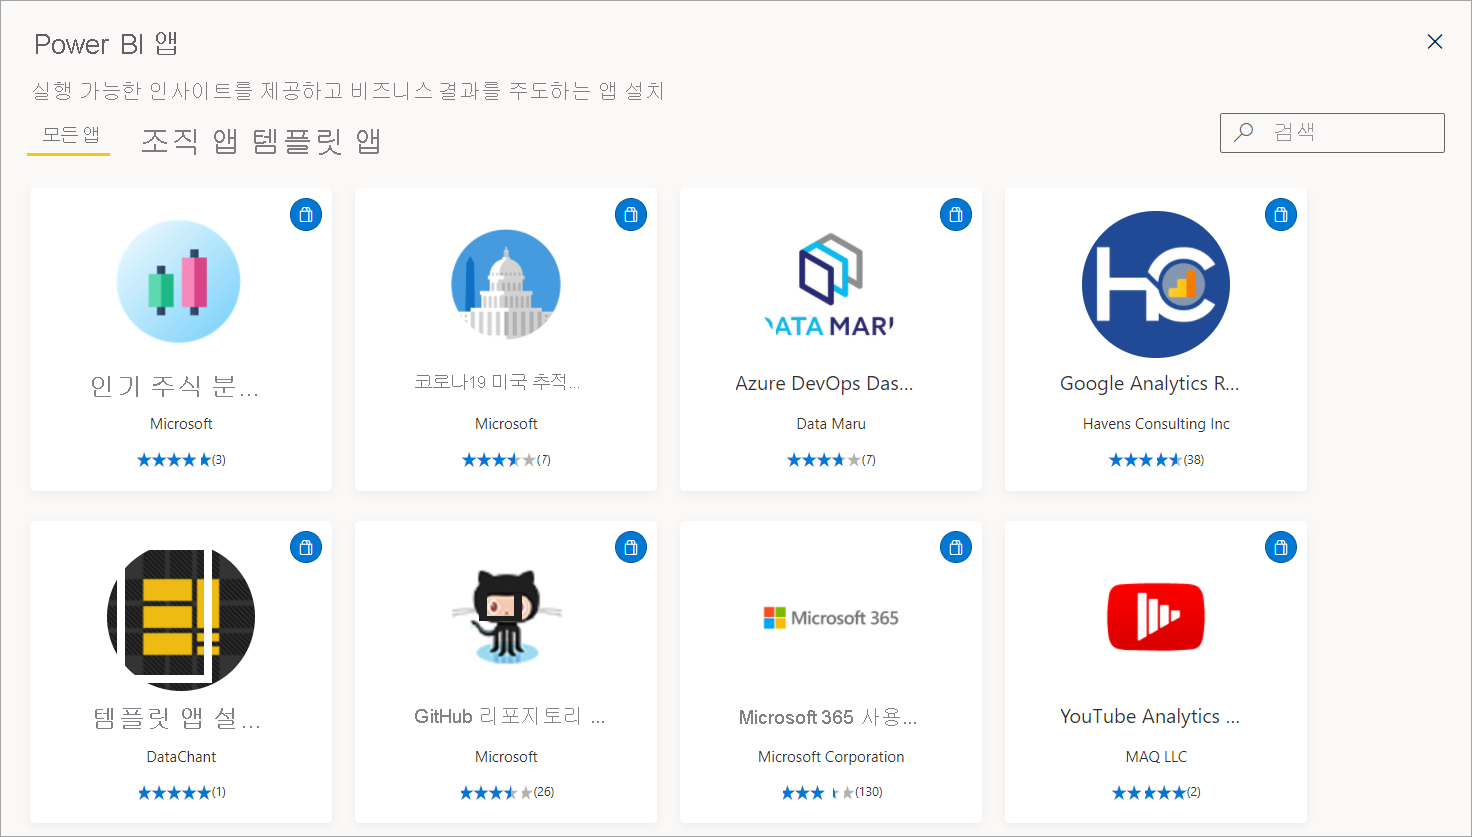Focus the 검색 input field
This screenshot has width=1472, height=837.
pyautogui.click(x=1332, y=133)
